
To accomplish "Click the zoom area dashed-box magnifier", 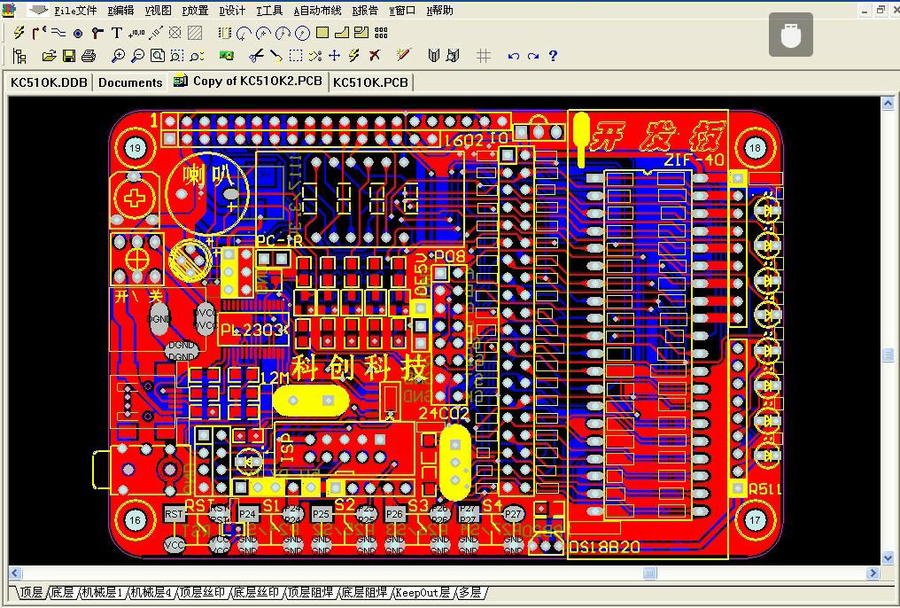I will click(x=176, y=56).
